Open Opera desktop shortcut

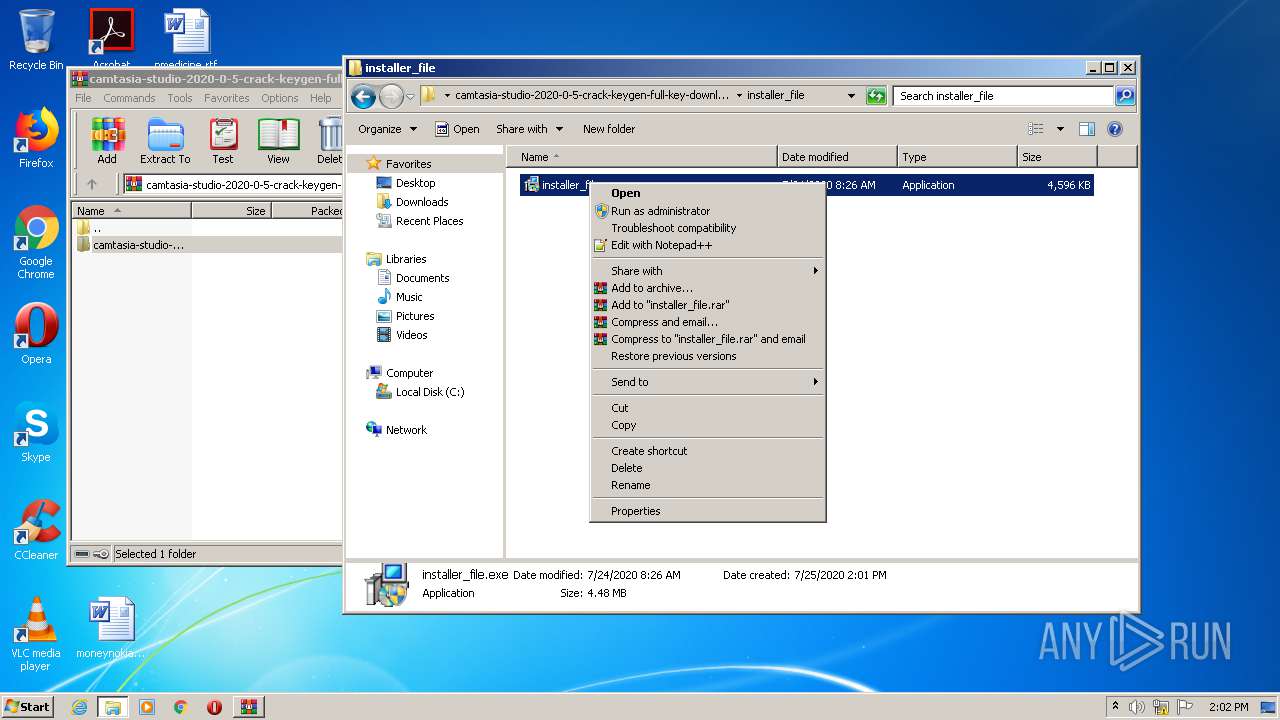click(x=36, y=334)
